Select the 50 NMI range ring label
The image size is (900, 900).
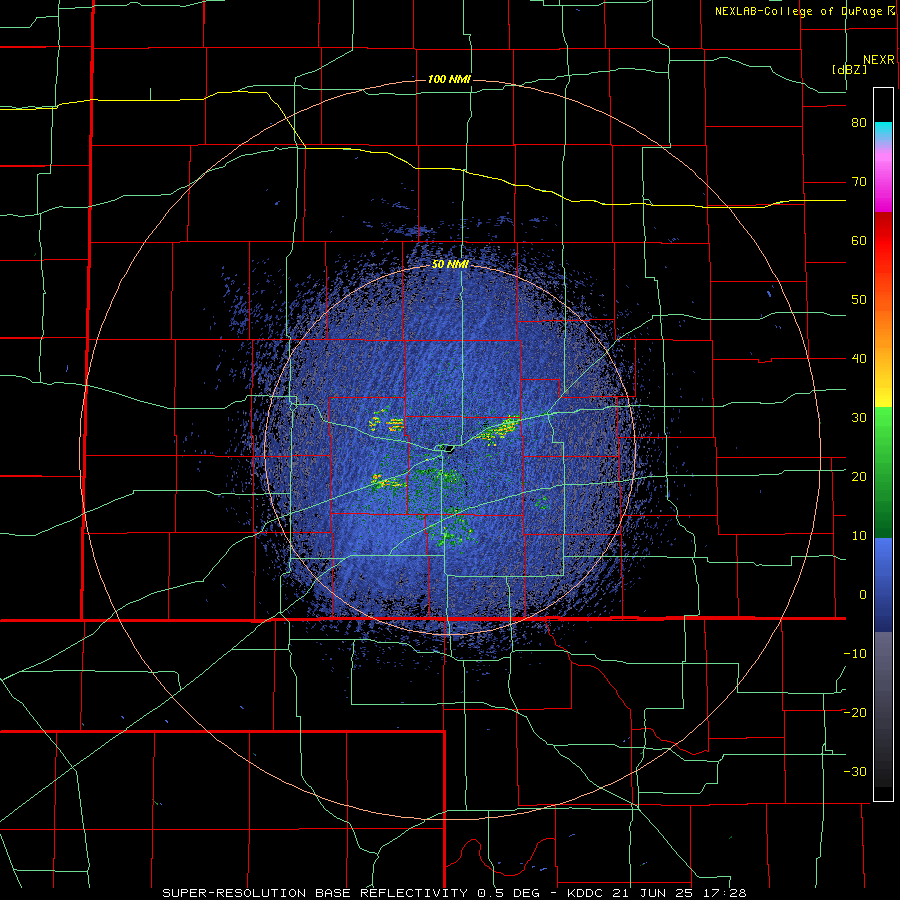coord(450,265)
